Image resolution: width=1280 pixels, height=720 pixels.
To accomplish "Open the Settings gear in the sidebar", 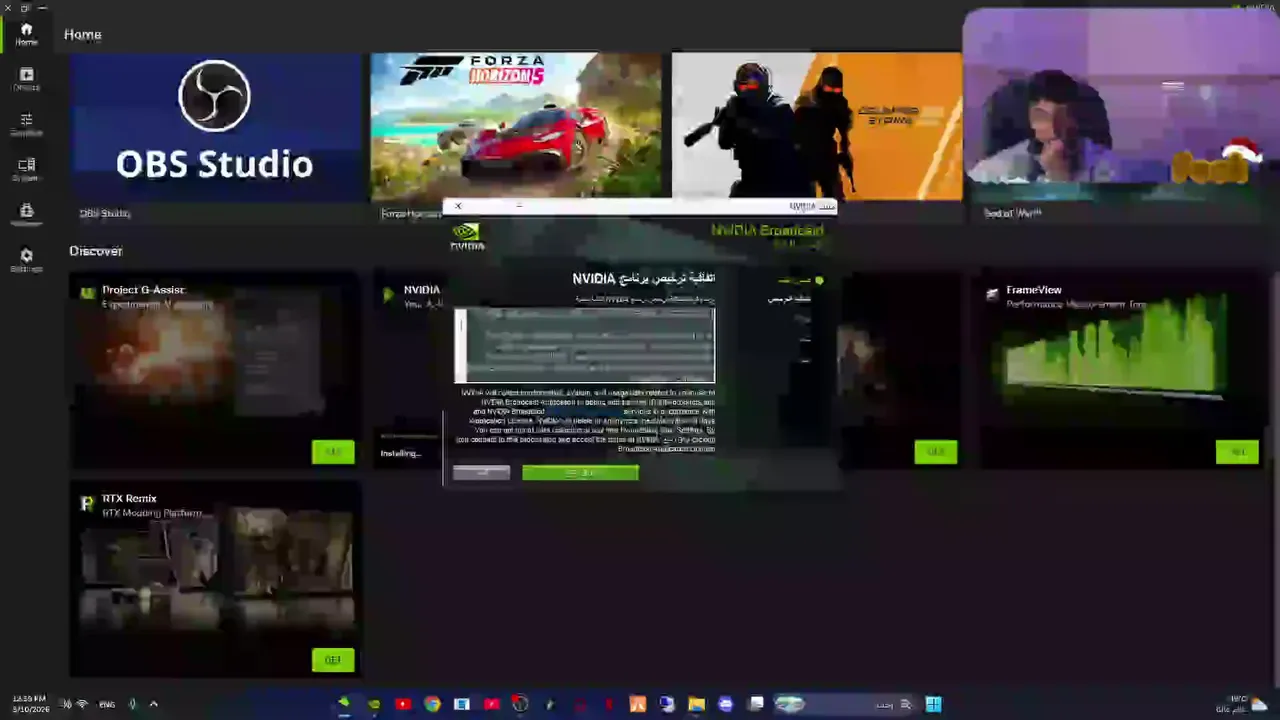I will tap(26, 260).
